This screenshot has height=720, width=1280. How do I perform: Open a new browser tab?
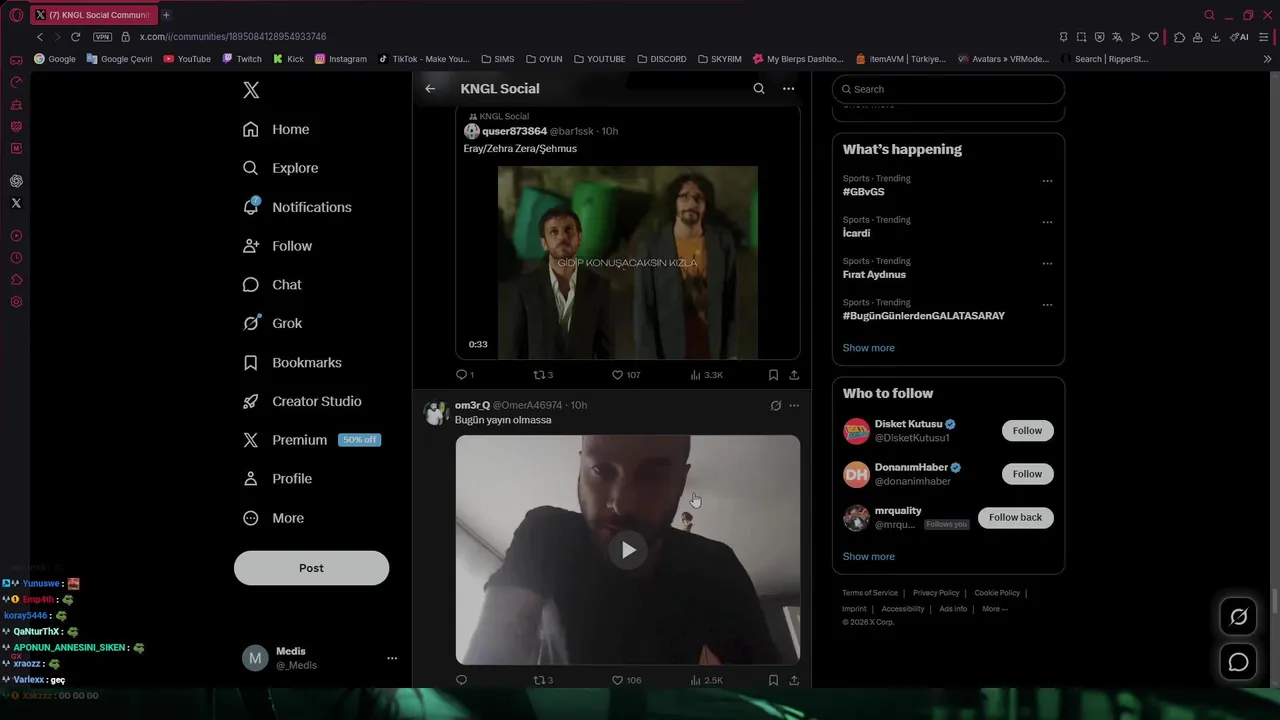pos(166,15)
